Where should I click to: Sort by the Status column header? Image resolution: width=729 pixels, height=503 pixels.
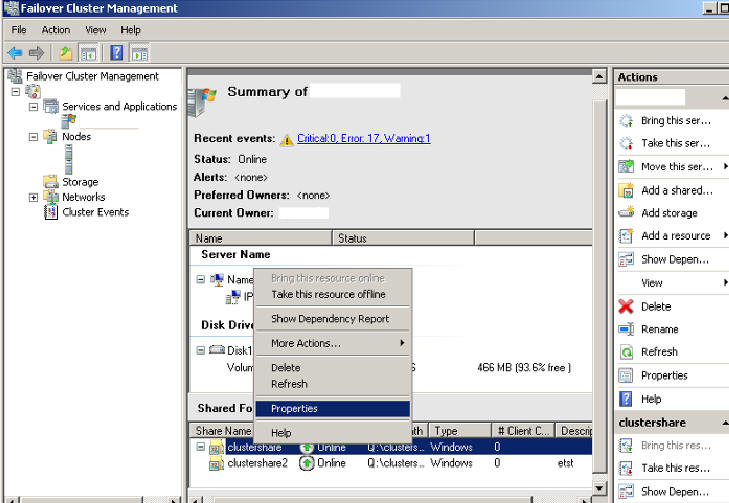click(404, 238)
